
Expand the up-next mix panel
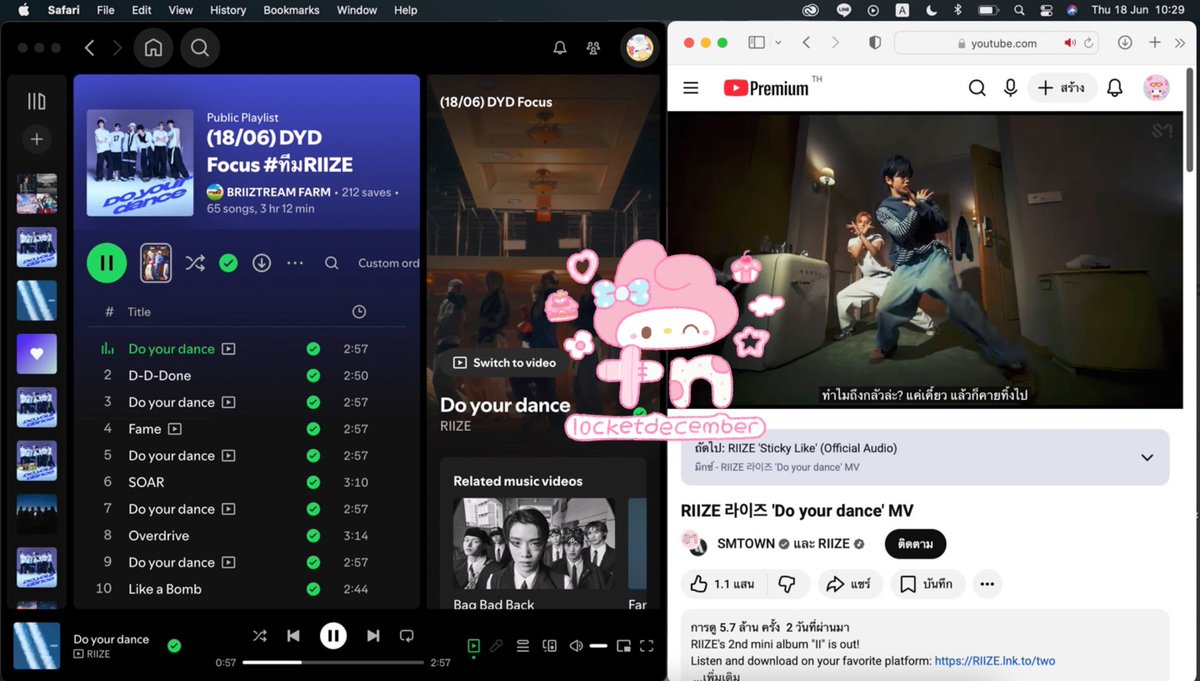coord(1147,457)
